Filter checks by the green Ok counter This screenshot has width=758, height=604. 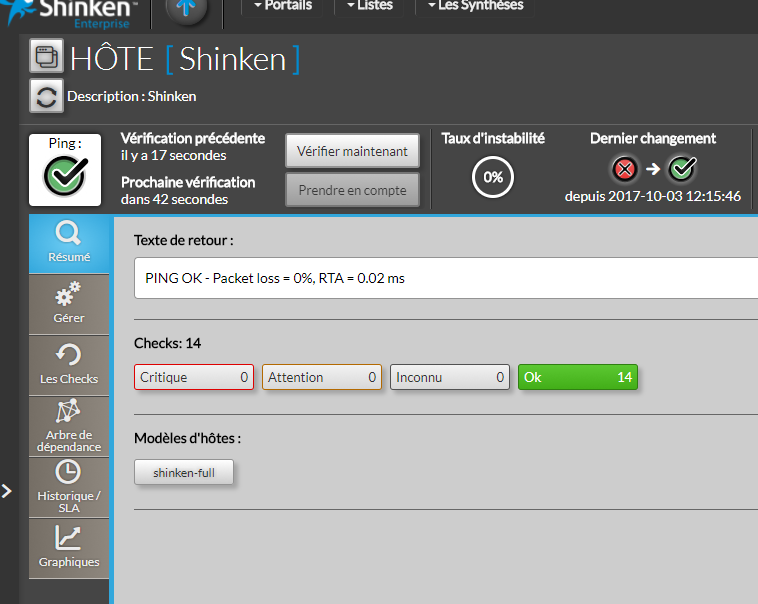click(x=577, y=377)
